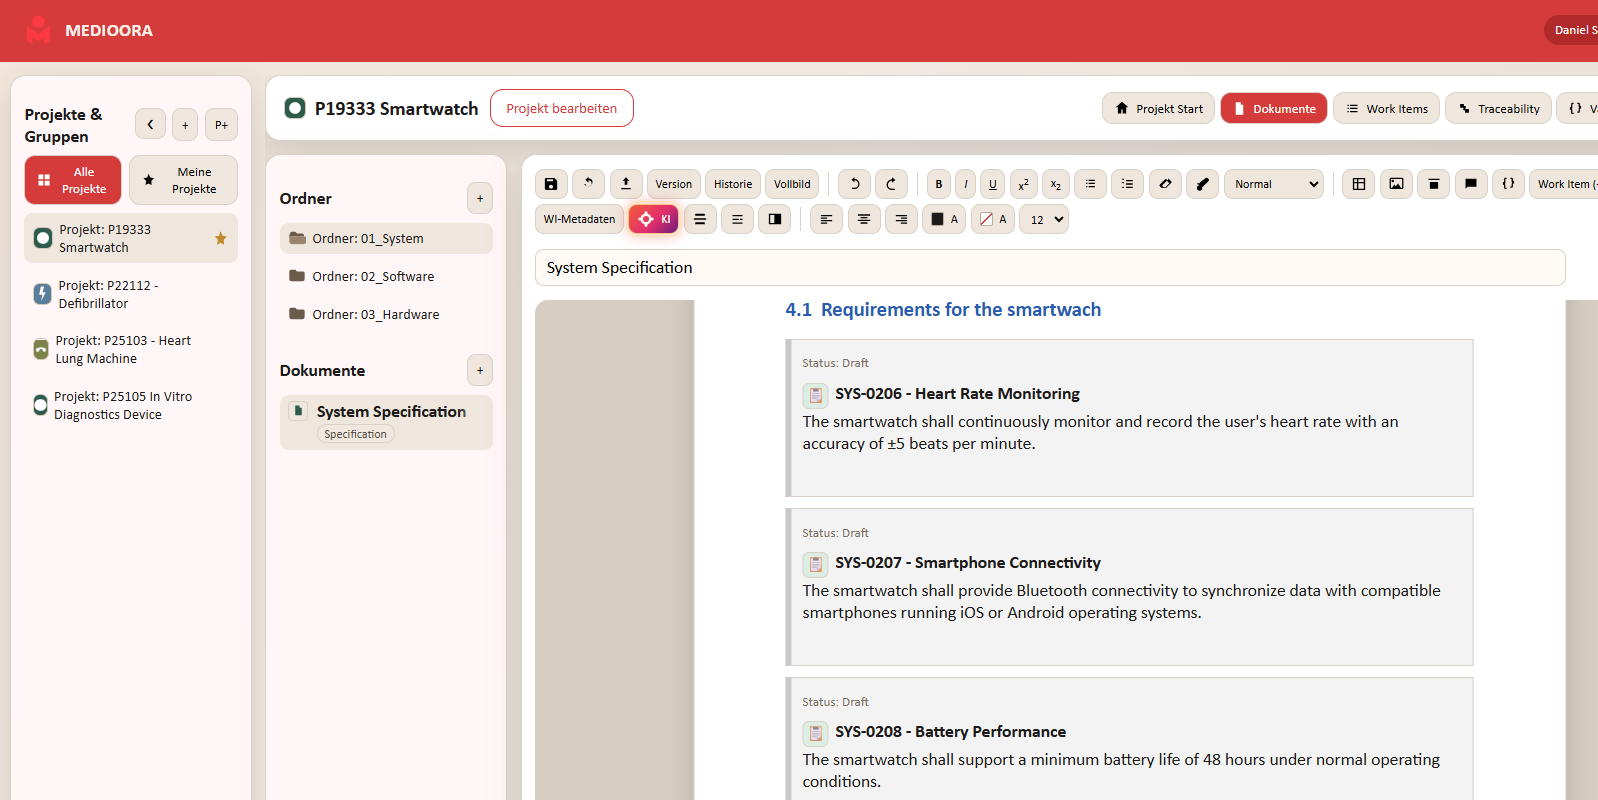Click the WI-Metadaten button
Image resolution: width=1598 pixels, height=800 pixels.
click(580, 219)
